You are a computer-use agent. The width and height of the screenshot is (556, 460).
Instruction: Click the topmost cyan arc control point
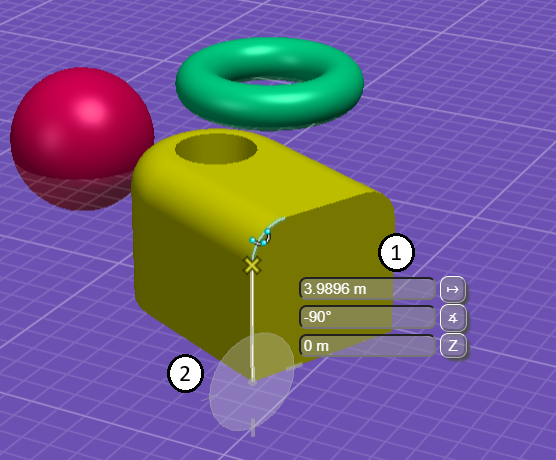268,232
